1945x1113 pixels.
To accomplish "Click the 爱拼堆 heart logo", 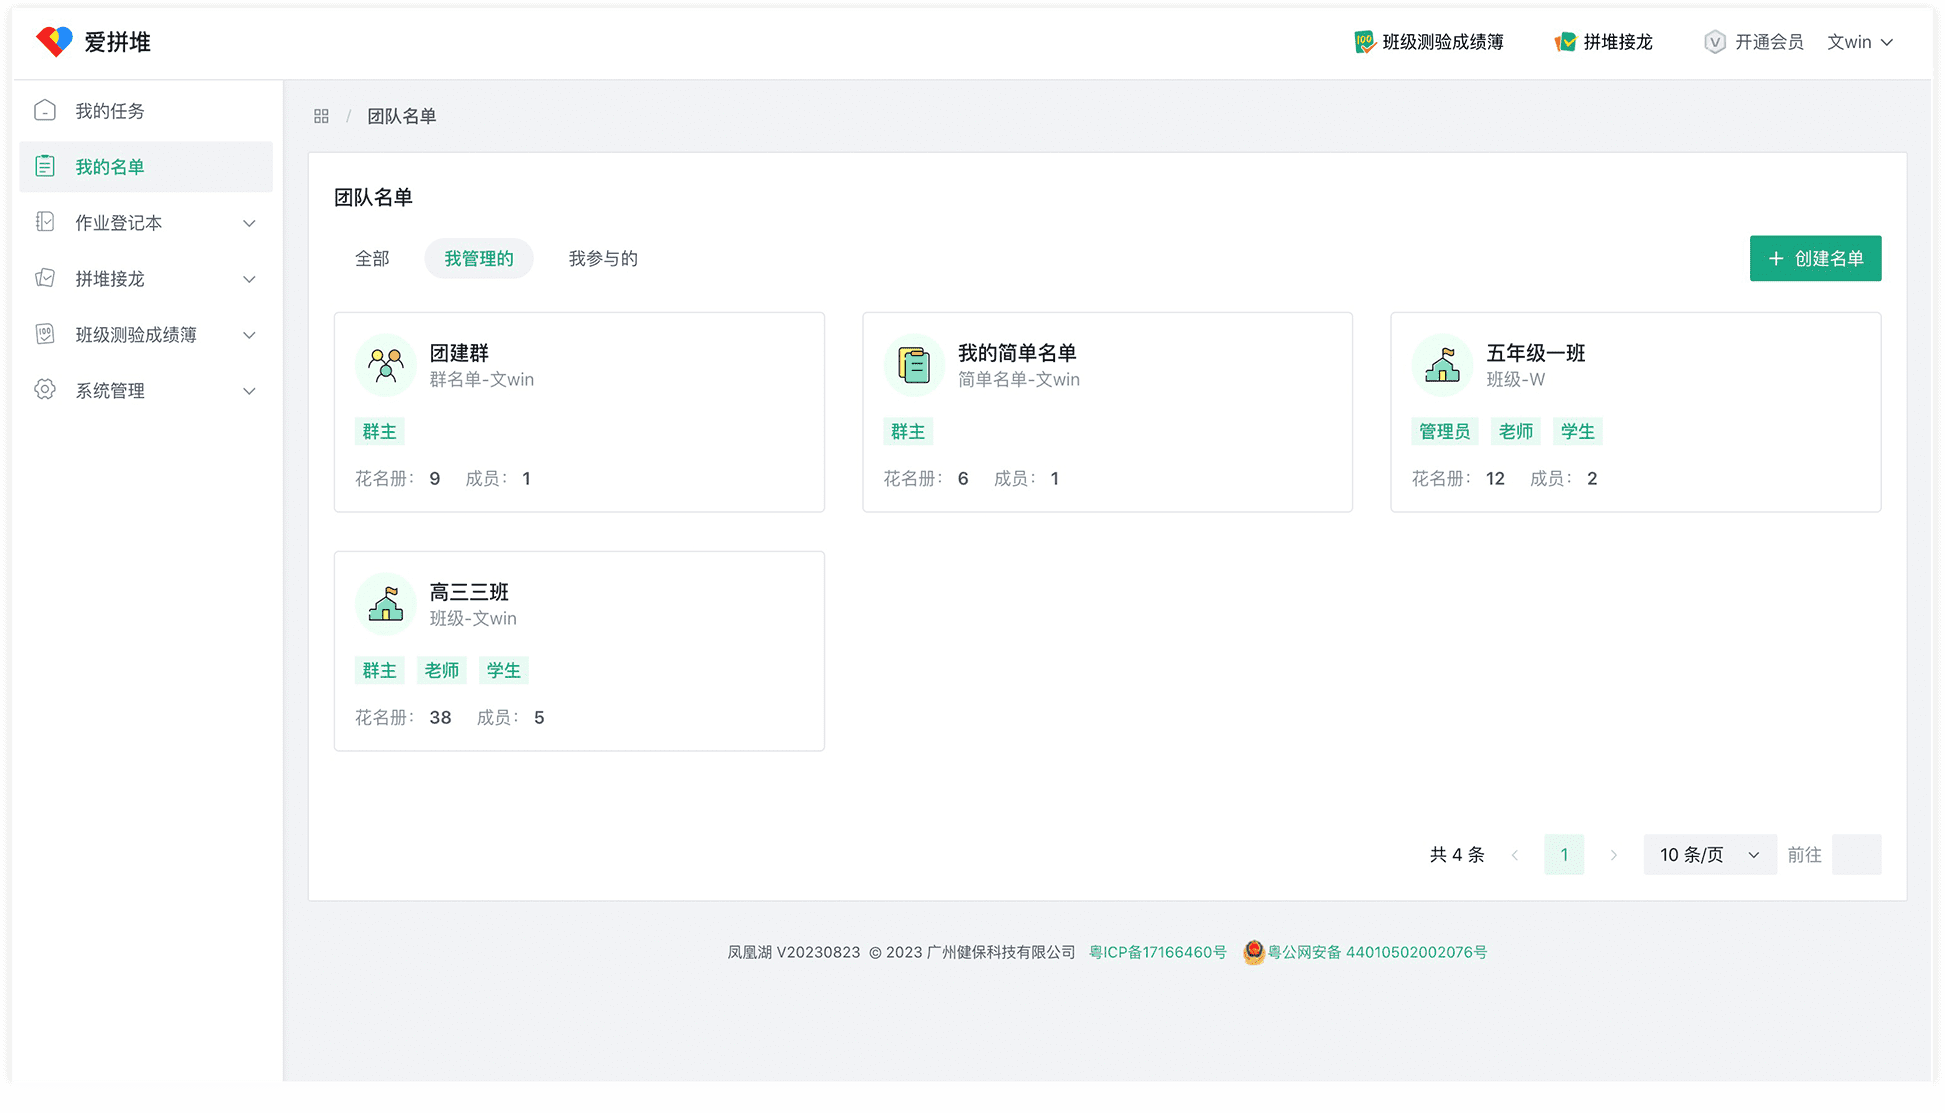I will (x=54, y=41).
